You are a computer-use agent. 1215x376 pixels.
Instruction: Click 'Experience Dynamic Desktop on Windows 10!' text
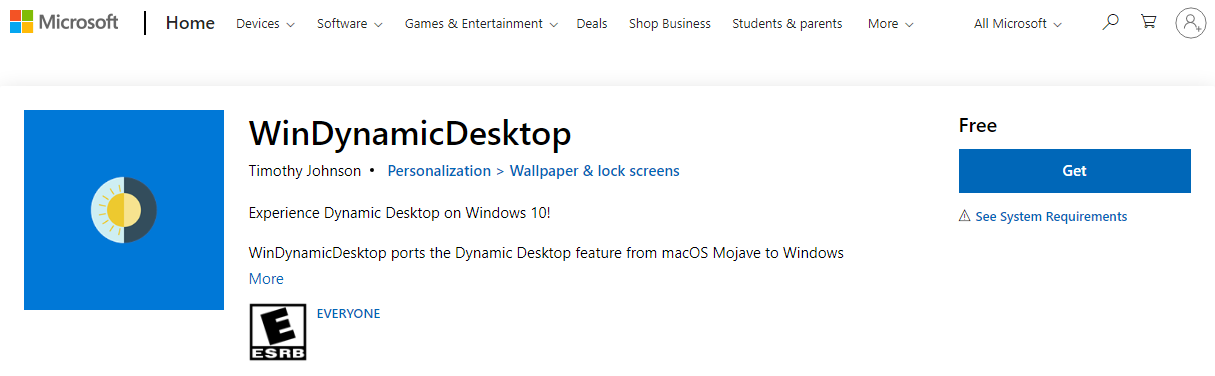[400, 213]
